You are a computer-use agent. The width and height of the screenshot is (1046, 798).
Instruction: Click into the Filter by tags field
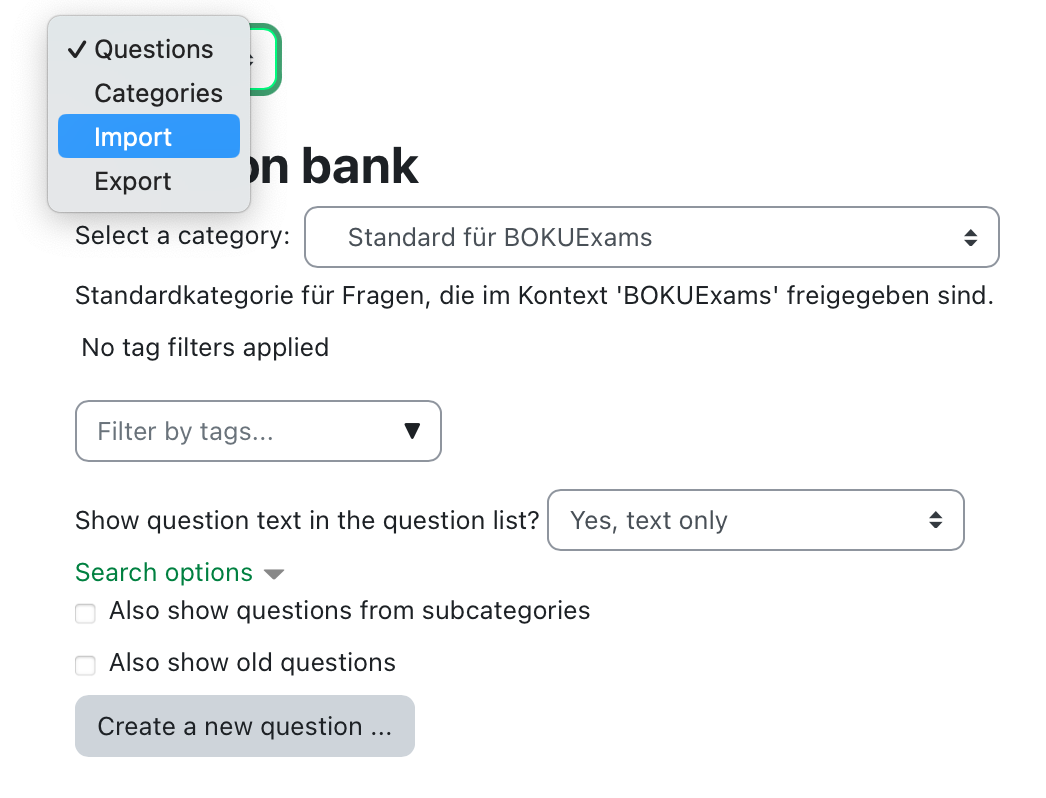[258, 431]
